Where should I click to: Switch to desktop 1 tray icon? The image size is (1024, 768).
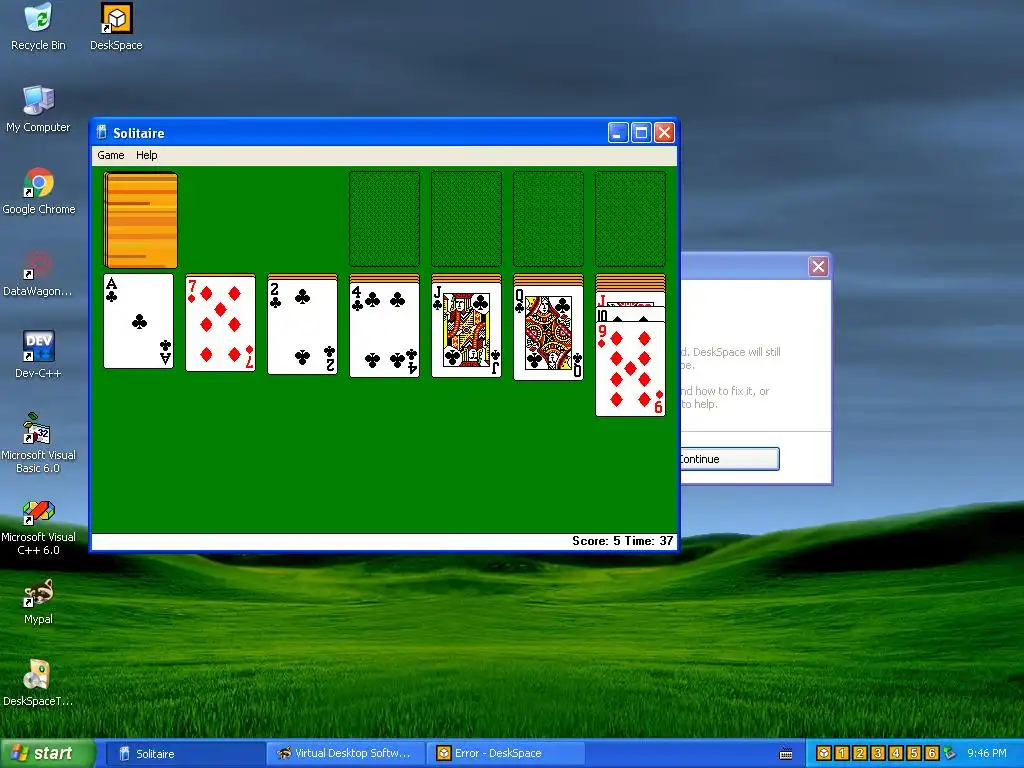coord(842,753)
